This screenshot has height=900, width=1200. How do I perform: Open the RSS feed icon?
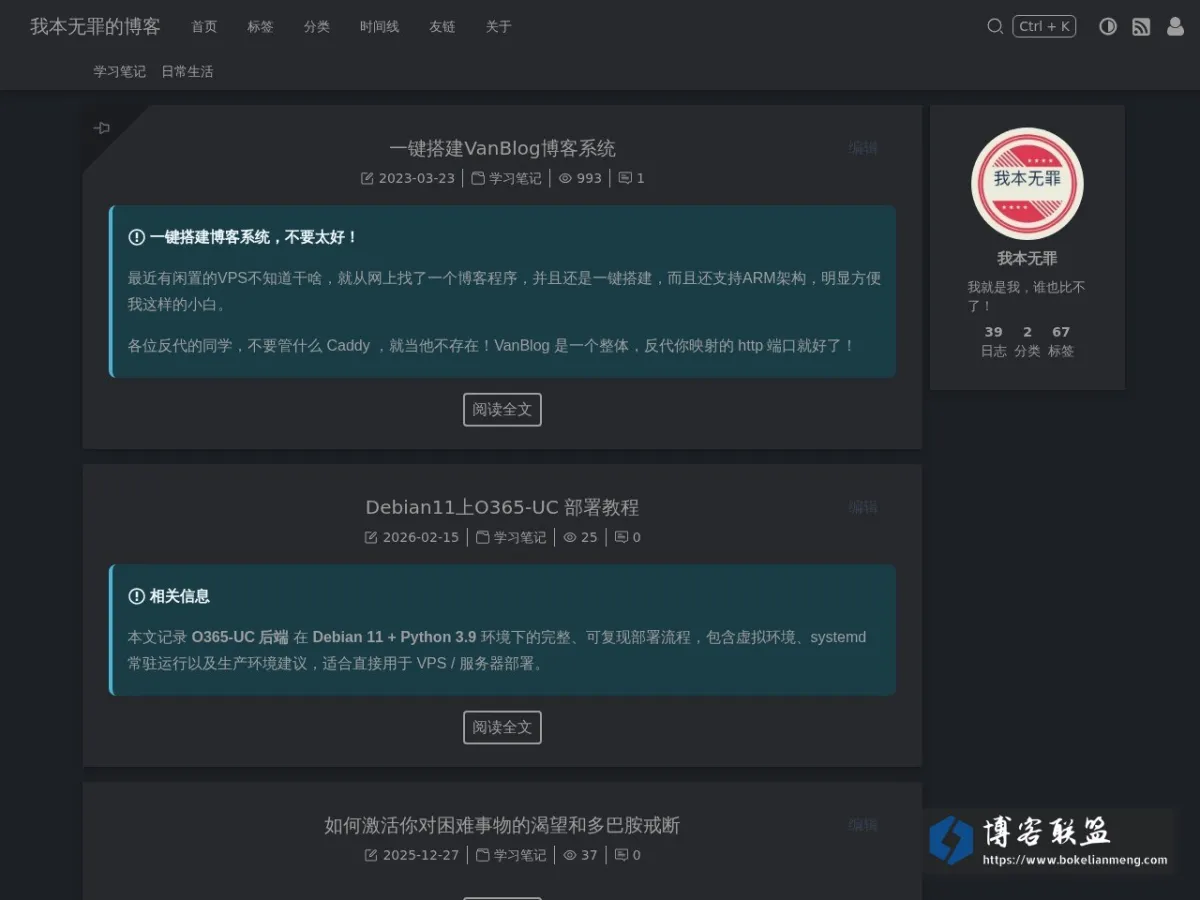1141,27
